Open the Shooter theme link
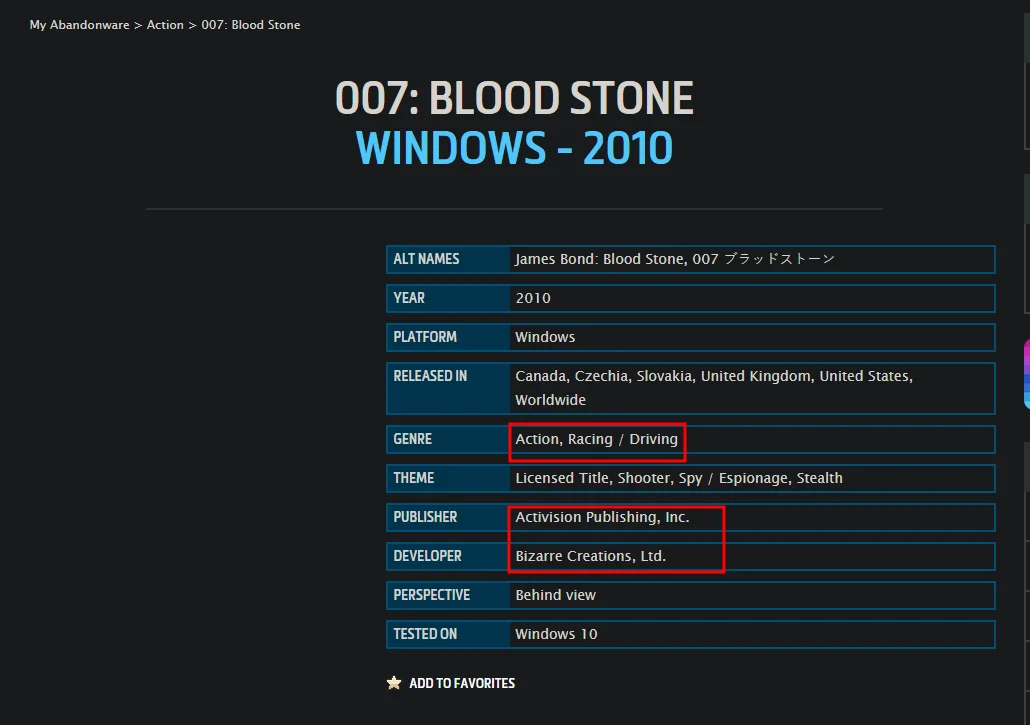The width and height of the screenshot is (1030, 725). pyautogui.click(x=644, y=478)
